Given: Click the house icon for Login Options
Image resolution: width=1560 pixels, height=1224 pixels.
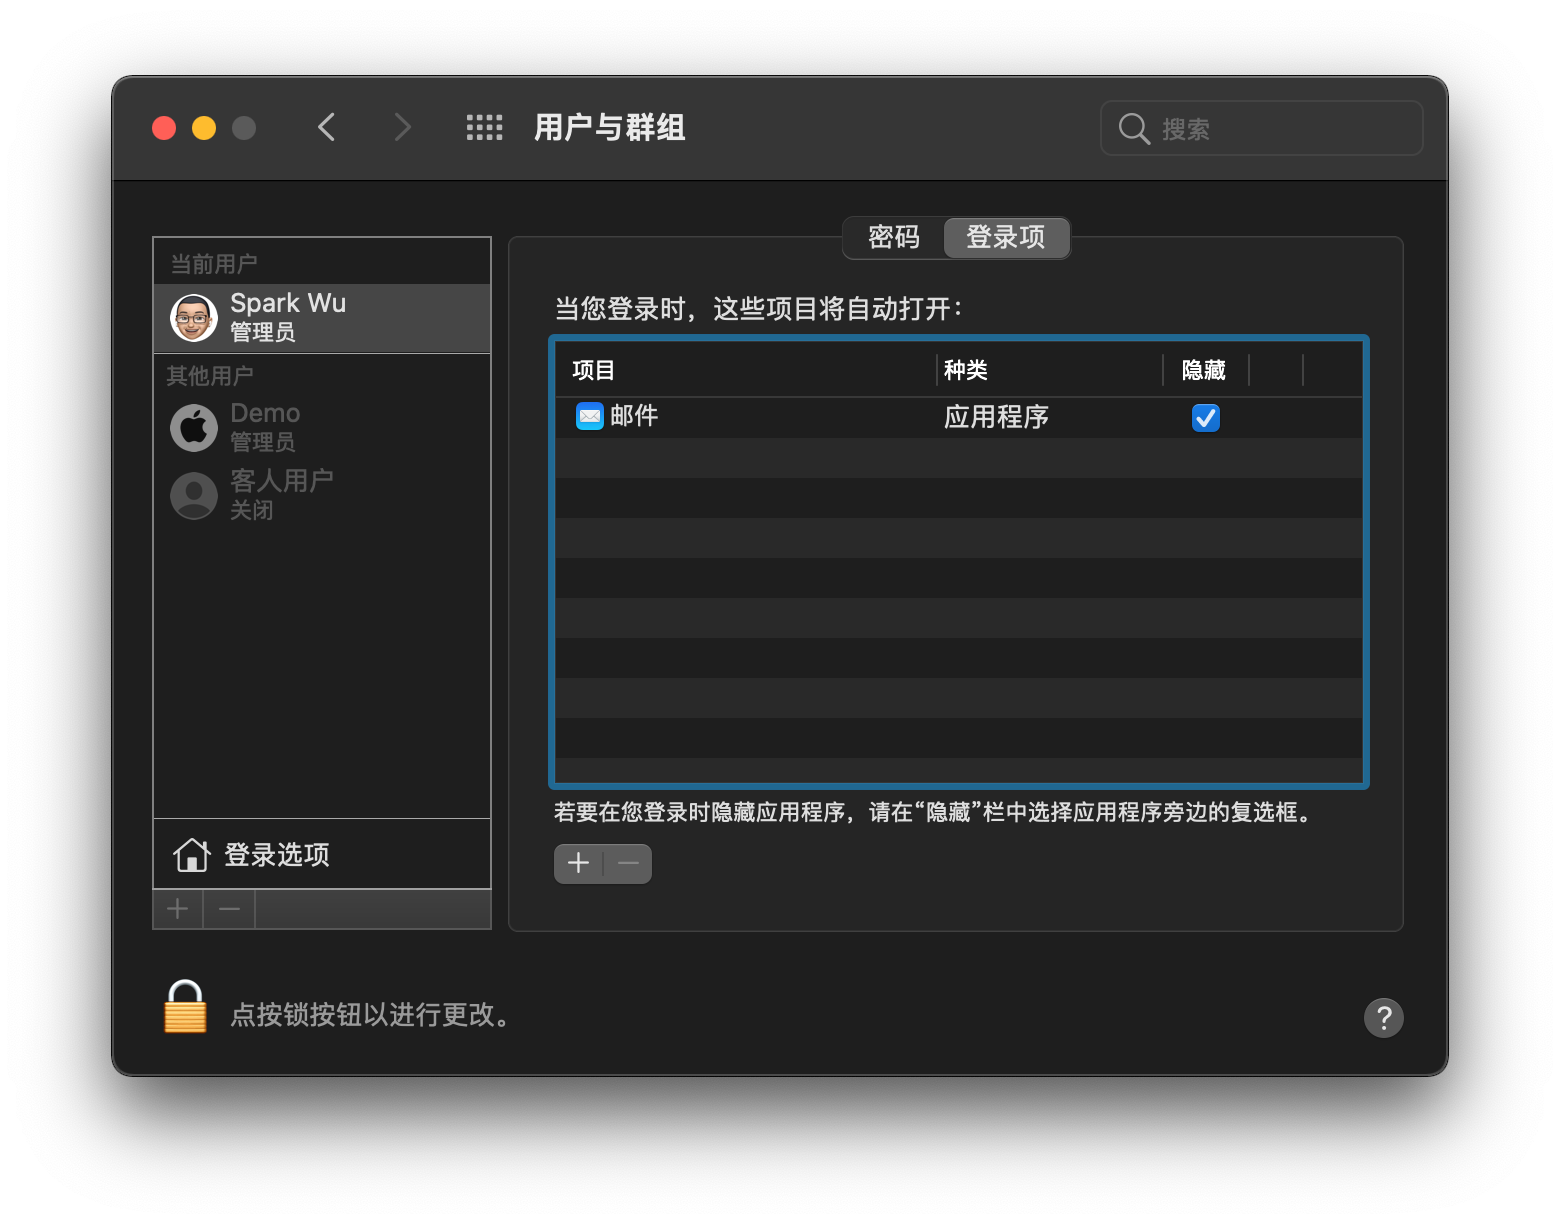Looking at the screenshot, I should tap(191, 855).
